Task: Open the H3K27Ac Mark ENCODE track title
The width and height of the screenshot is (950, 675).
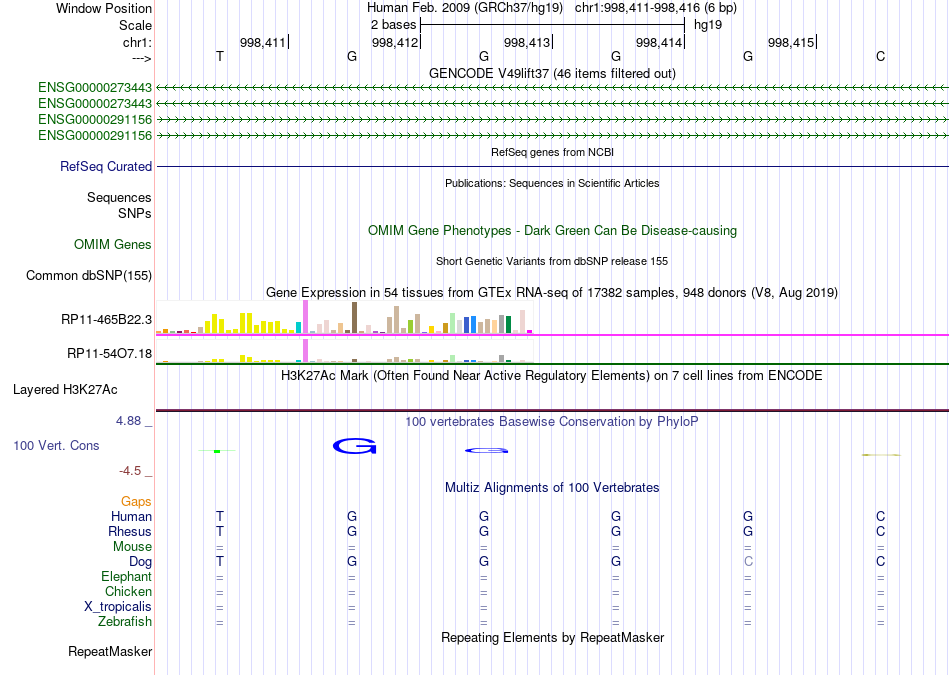Action: pos(552,376)
